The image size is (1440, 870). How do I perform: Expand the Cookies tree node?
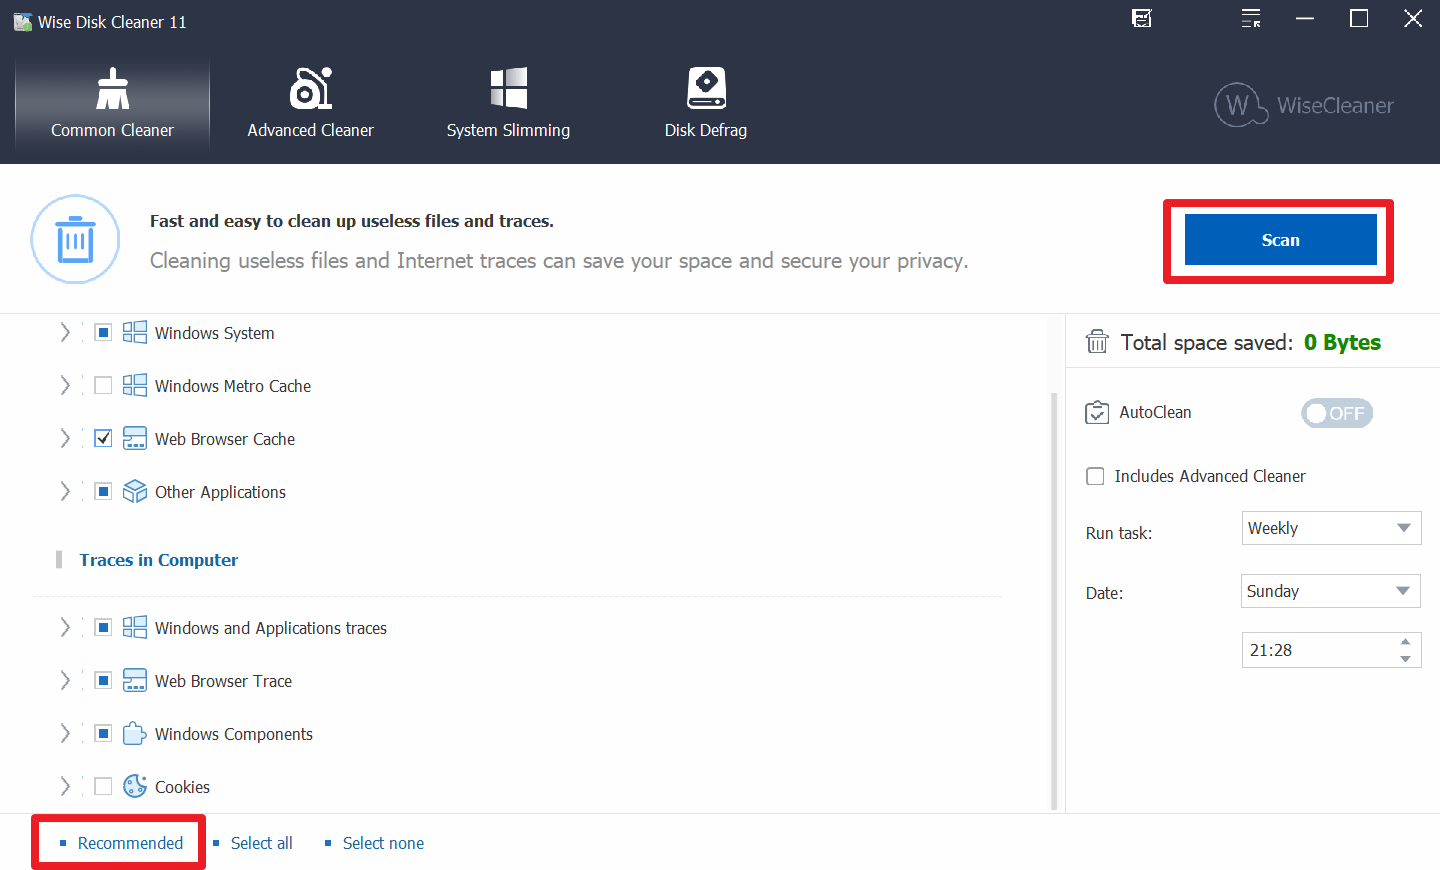tap(65, 786)
